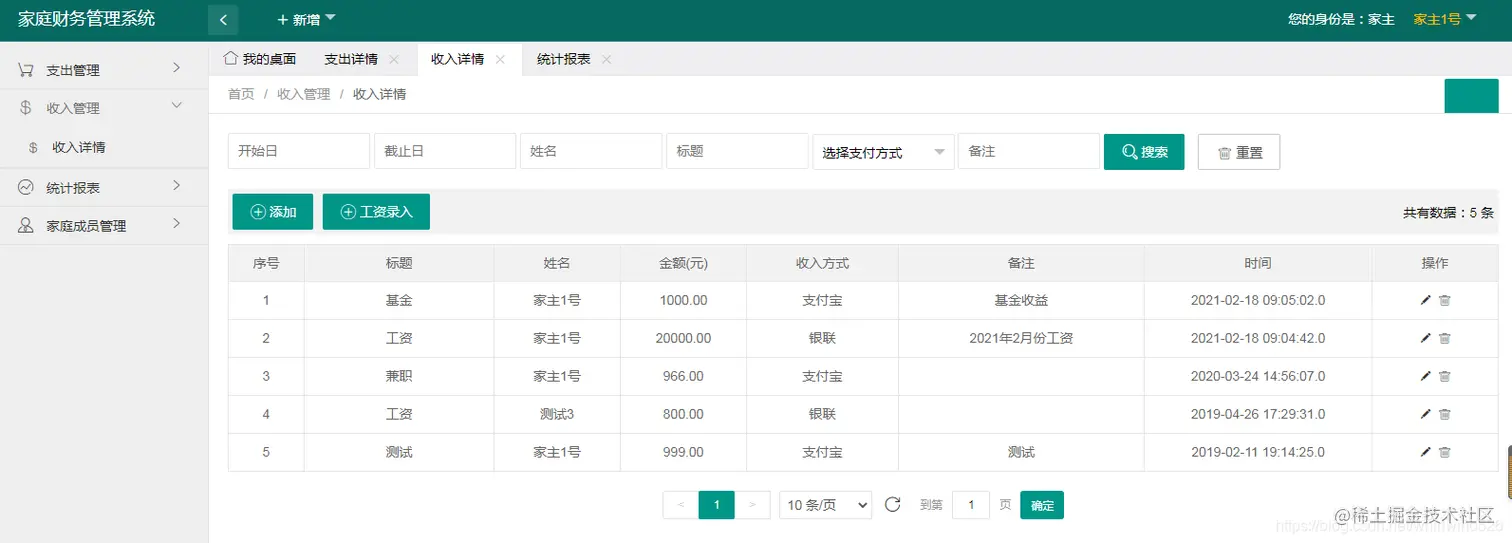The height and width of the screenshot is (543, 1512).
Task: Collapse sidebar with left arrow button
Action: 223,19
